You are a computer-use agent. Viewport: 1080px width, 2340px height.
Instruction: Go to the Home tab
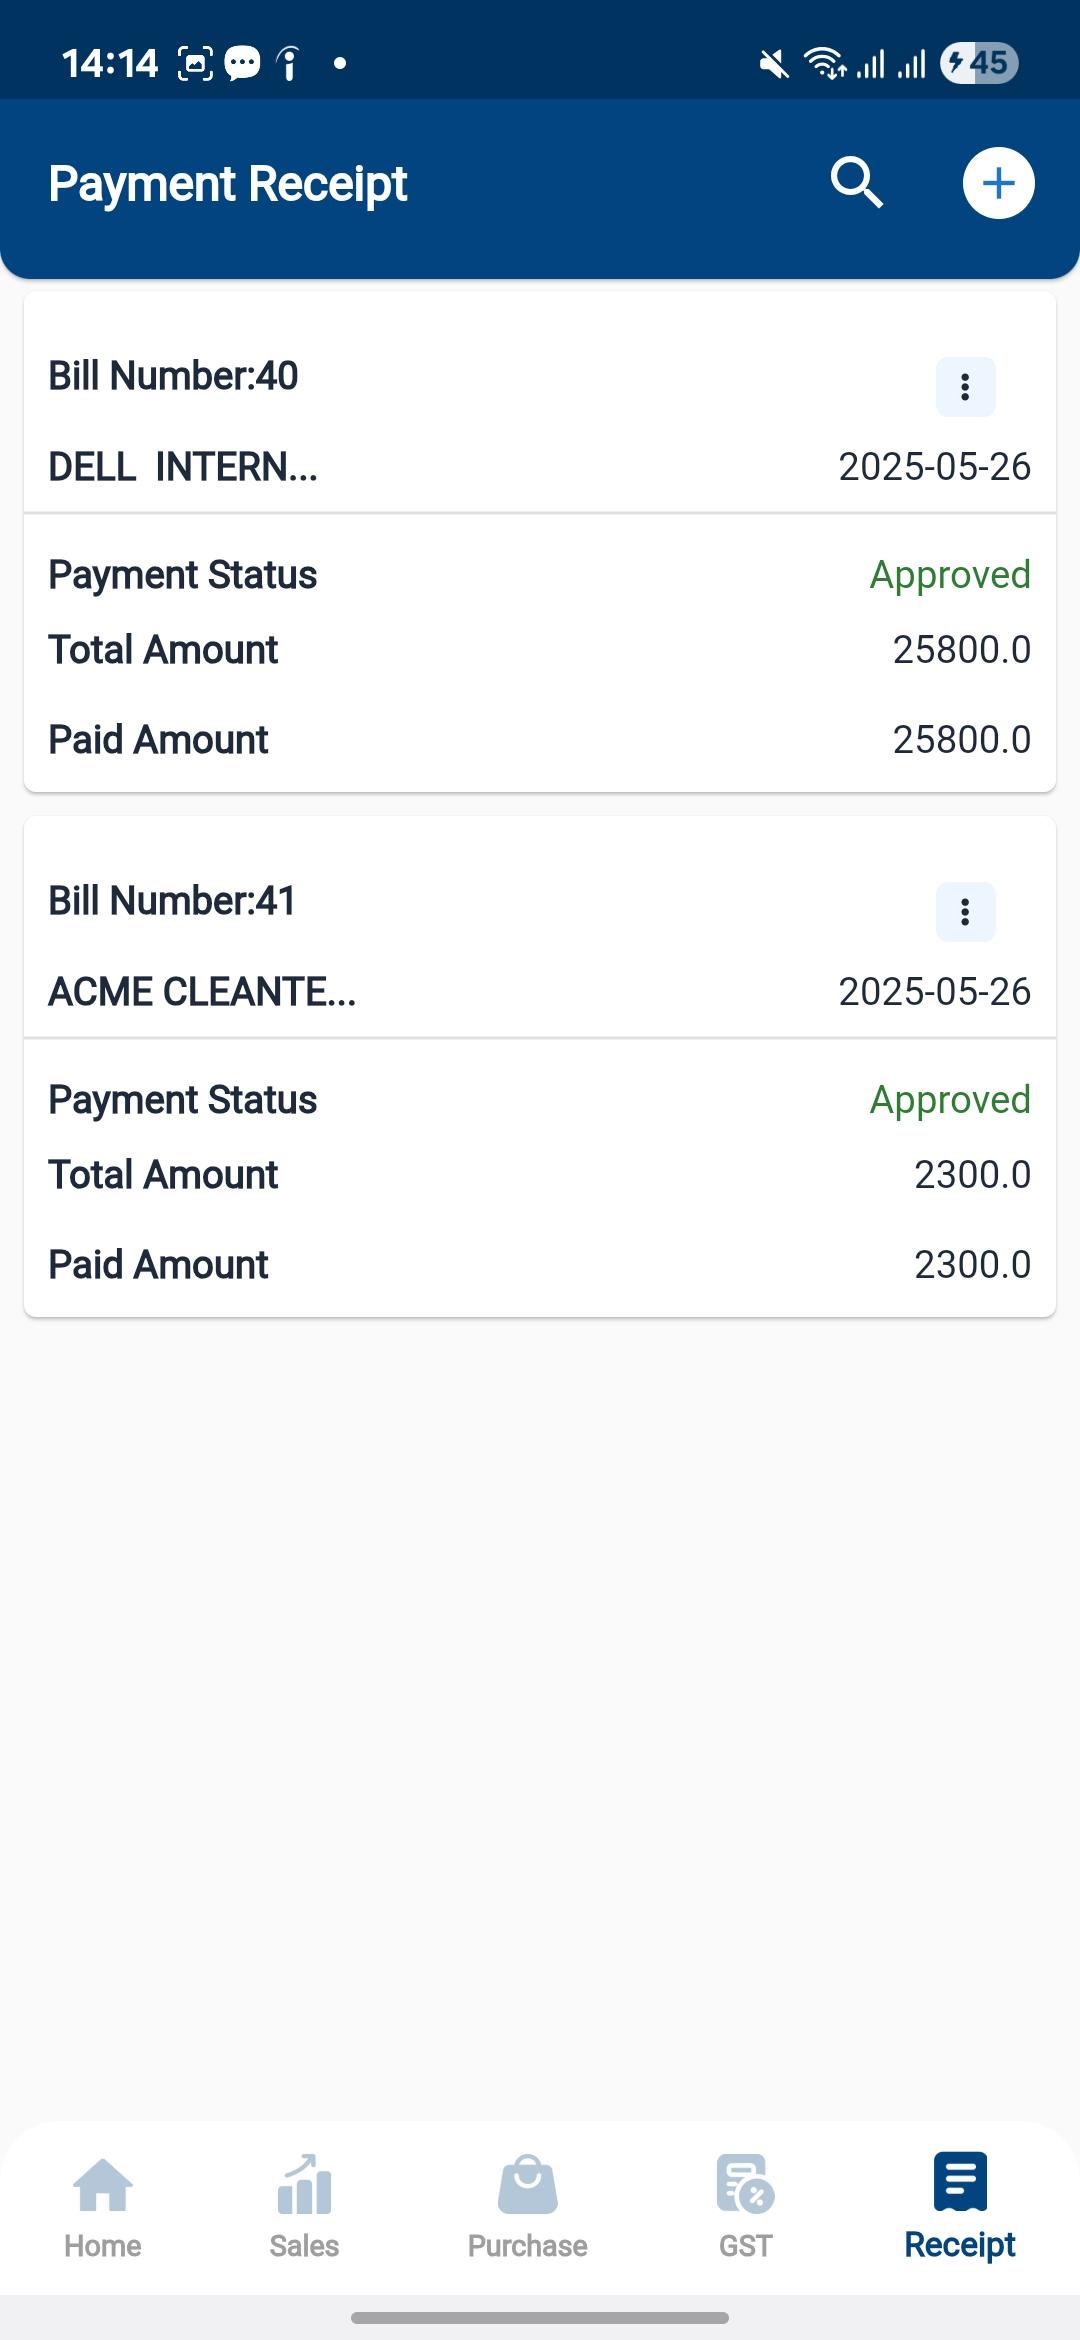[x=103, y=2206]
